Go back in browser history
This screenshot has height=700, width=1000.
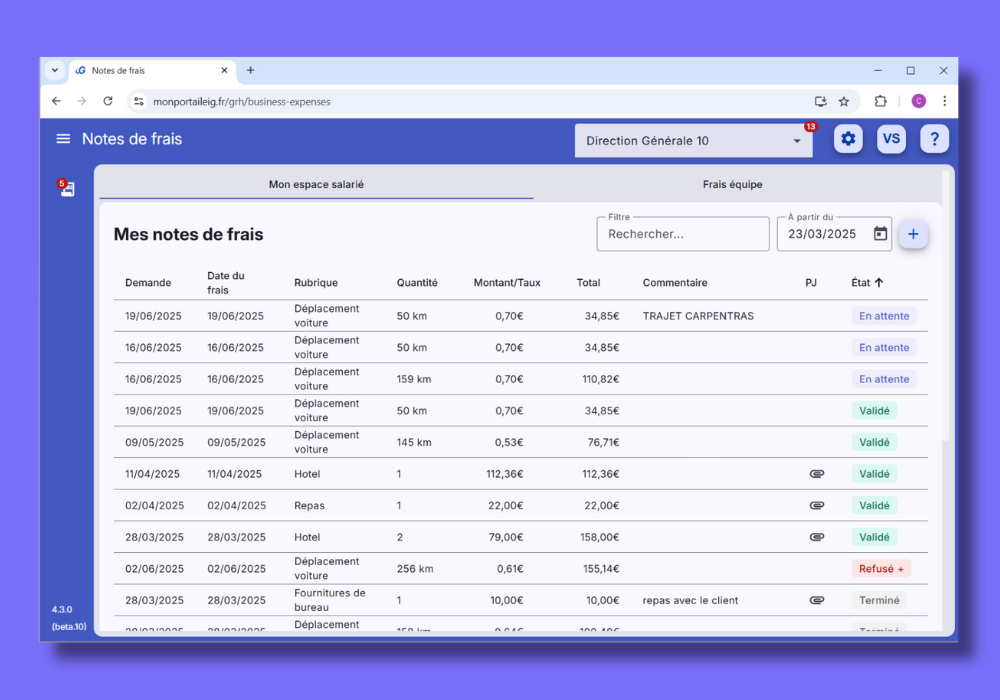(x=56, y=101)
